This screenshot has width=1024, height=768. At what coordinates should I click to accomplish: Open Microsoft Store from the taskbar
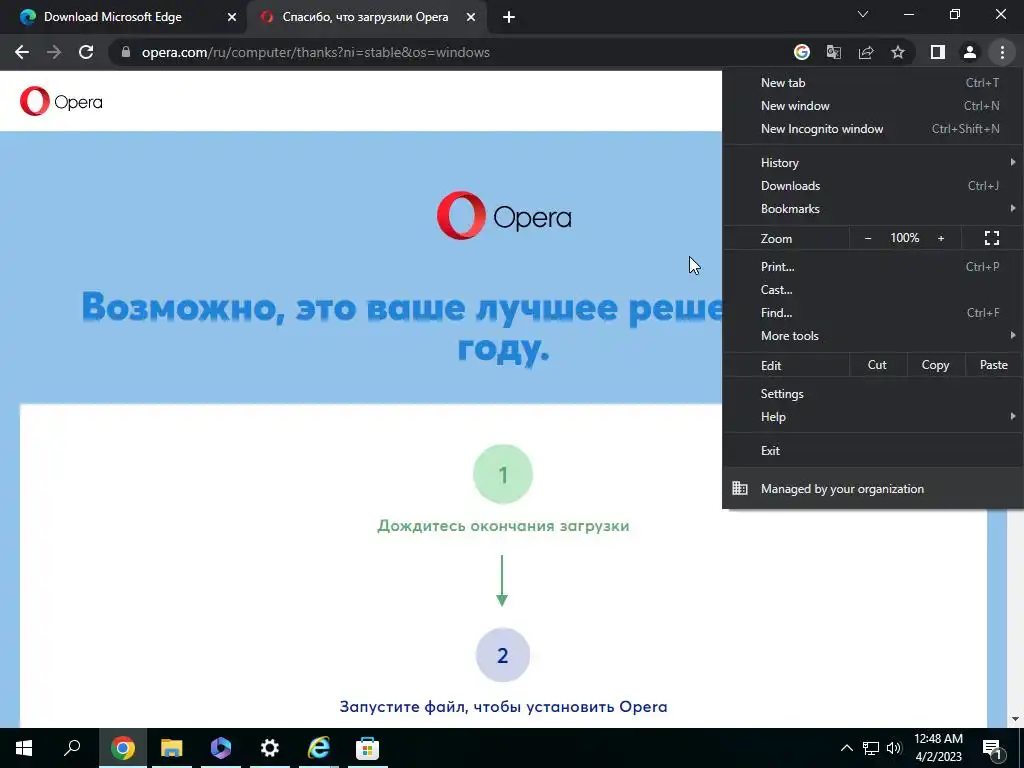pyautogui.click(x=368, y=748)
